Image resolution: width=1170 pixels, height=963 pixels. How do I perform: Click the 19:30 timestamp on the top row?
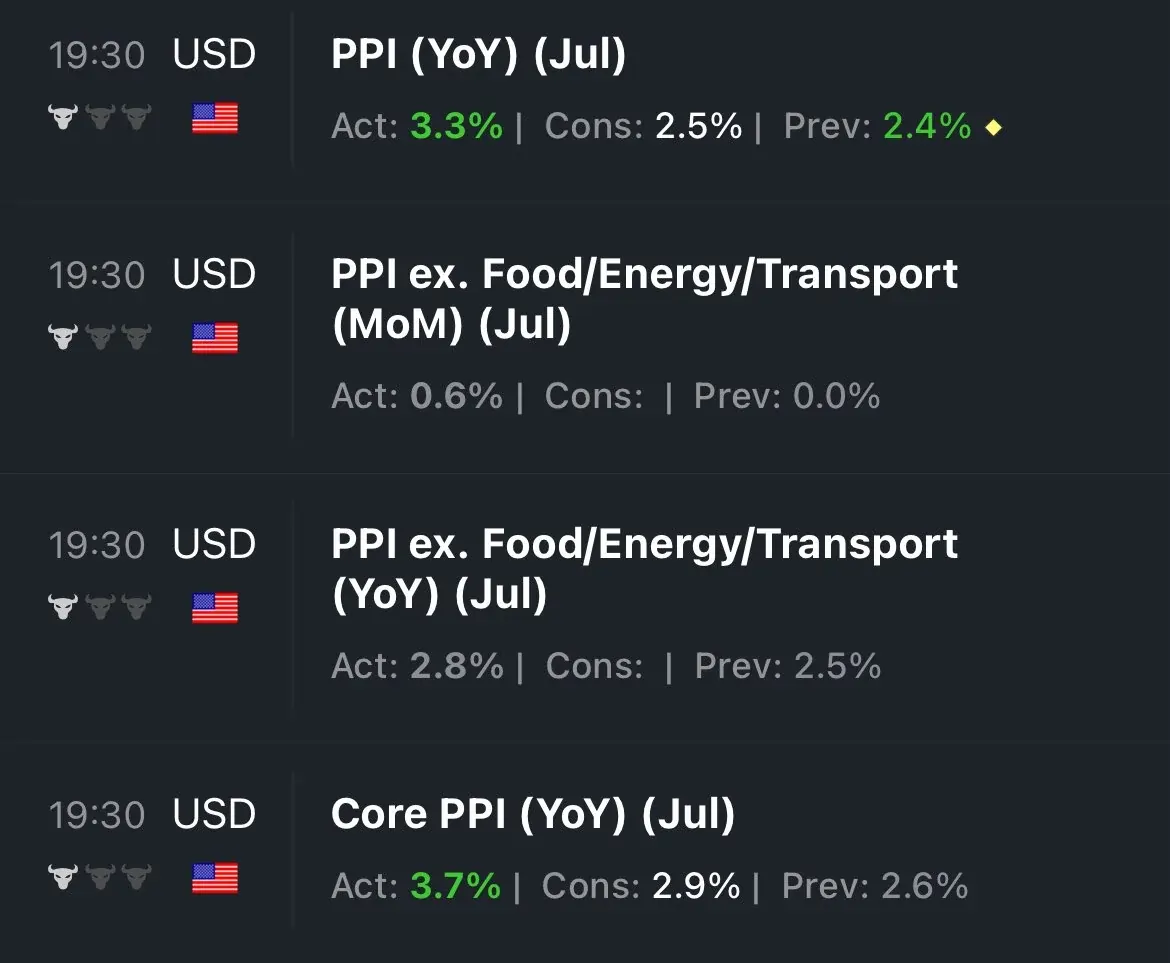coord(97,55)
